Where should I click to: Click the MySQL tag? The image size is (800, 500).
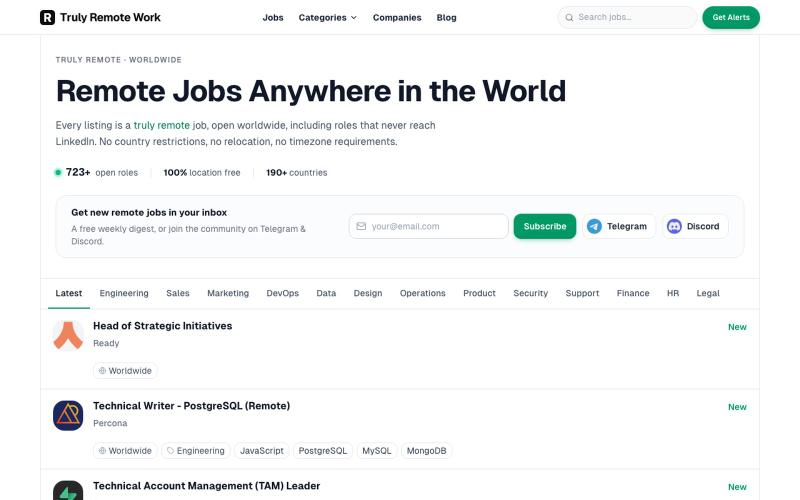pyautogui.click(x=377, y=451)
